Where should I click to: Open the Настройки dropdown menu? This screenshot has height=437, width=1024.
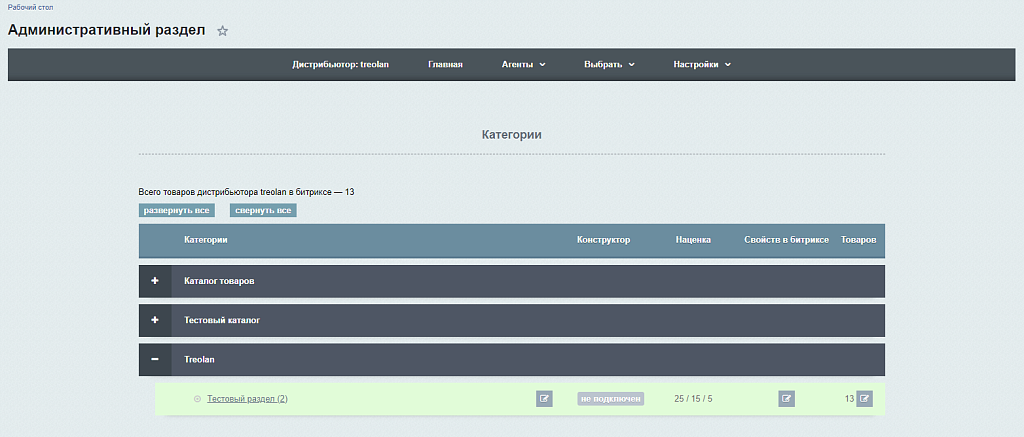click(702, 65)
